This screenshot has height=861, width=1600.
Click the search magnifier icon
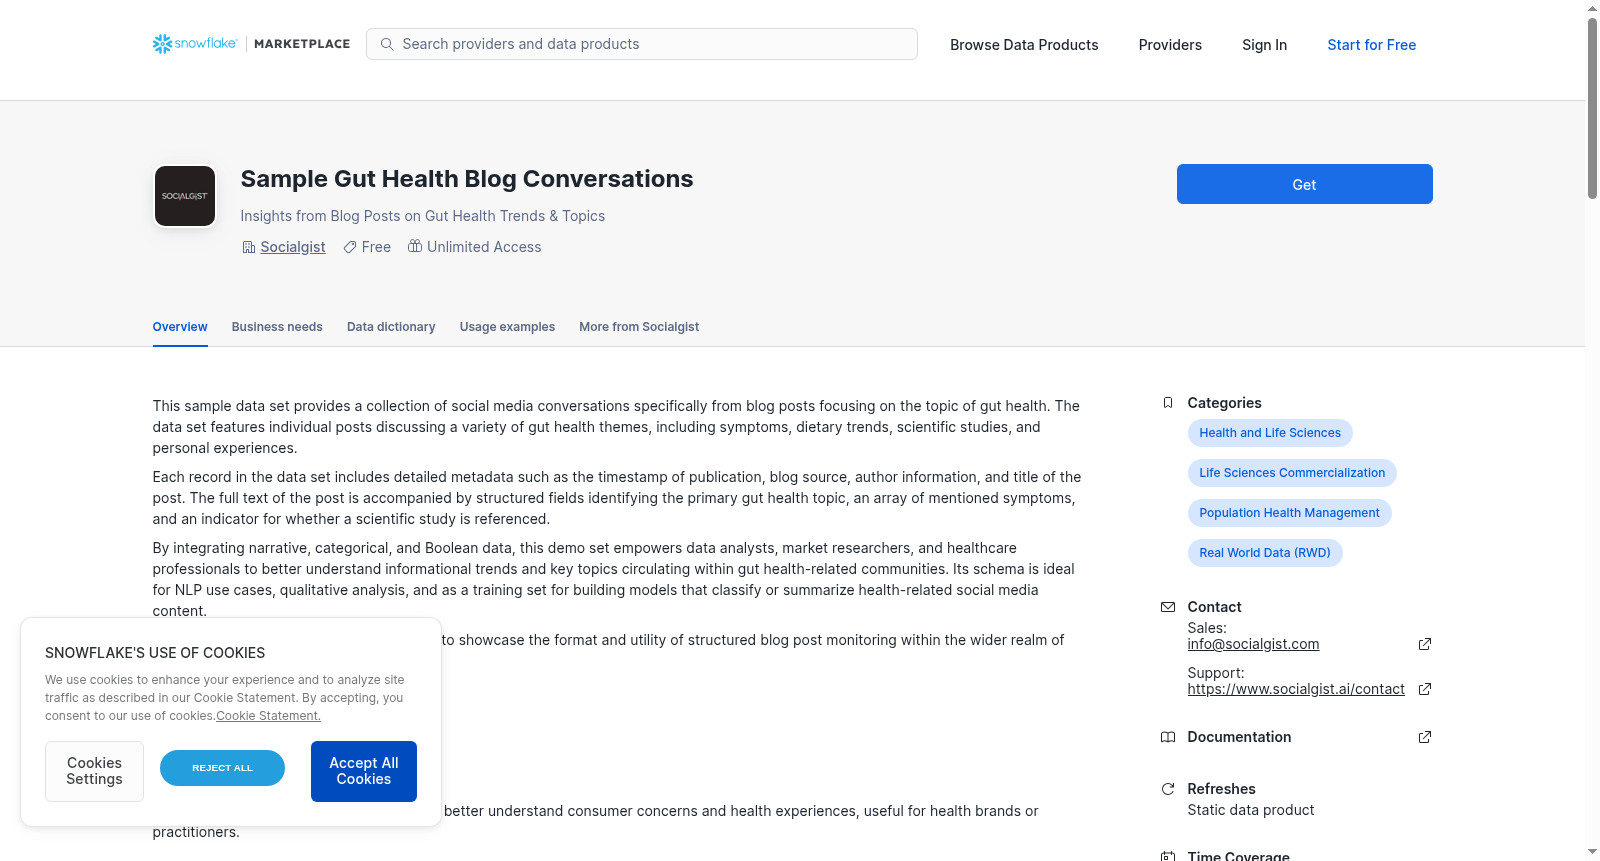(x=387, y=44)
